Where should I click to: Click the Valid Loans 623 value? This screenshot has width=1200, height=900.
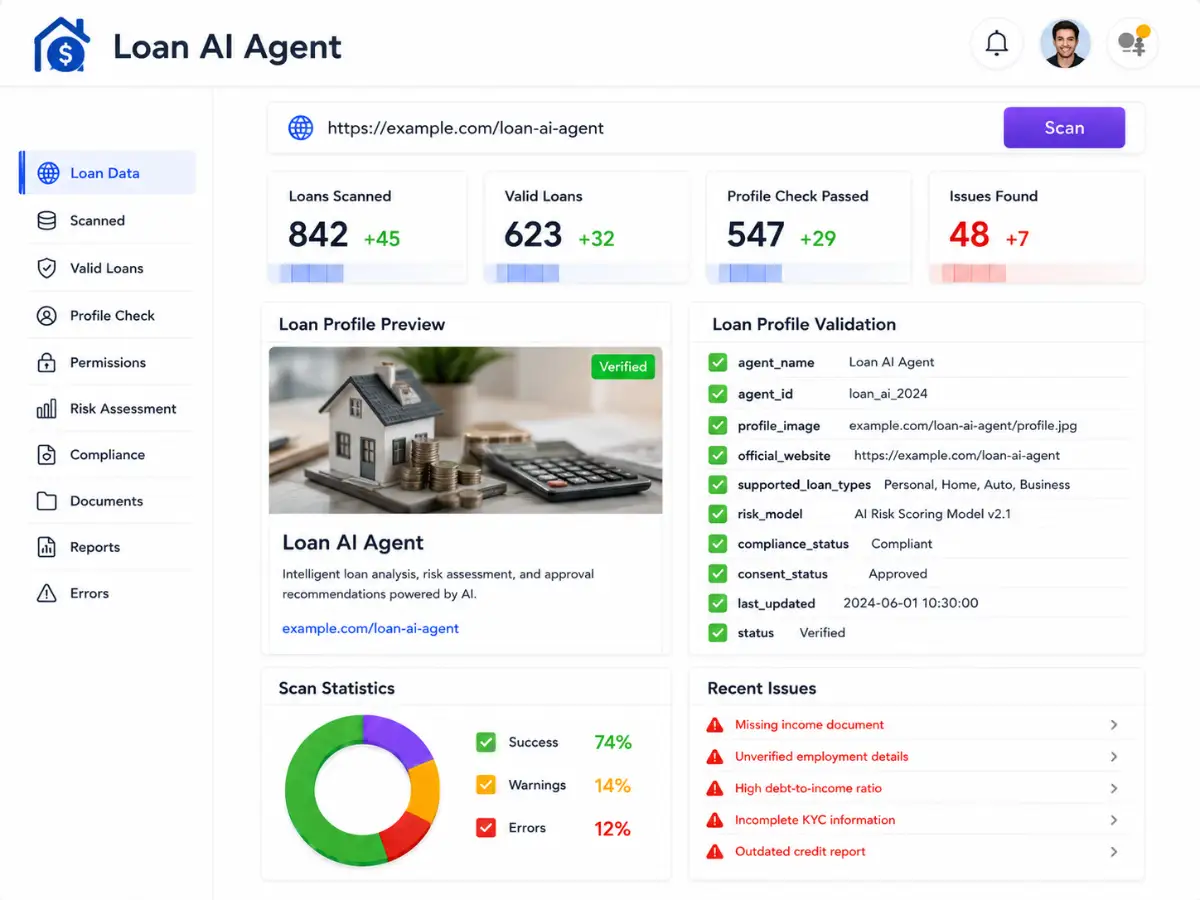[x=533, y=235]
